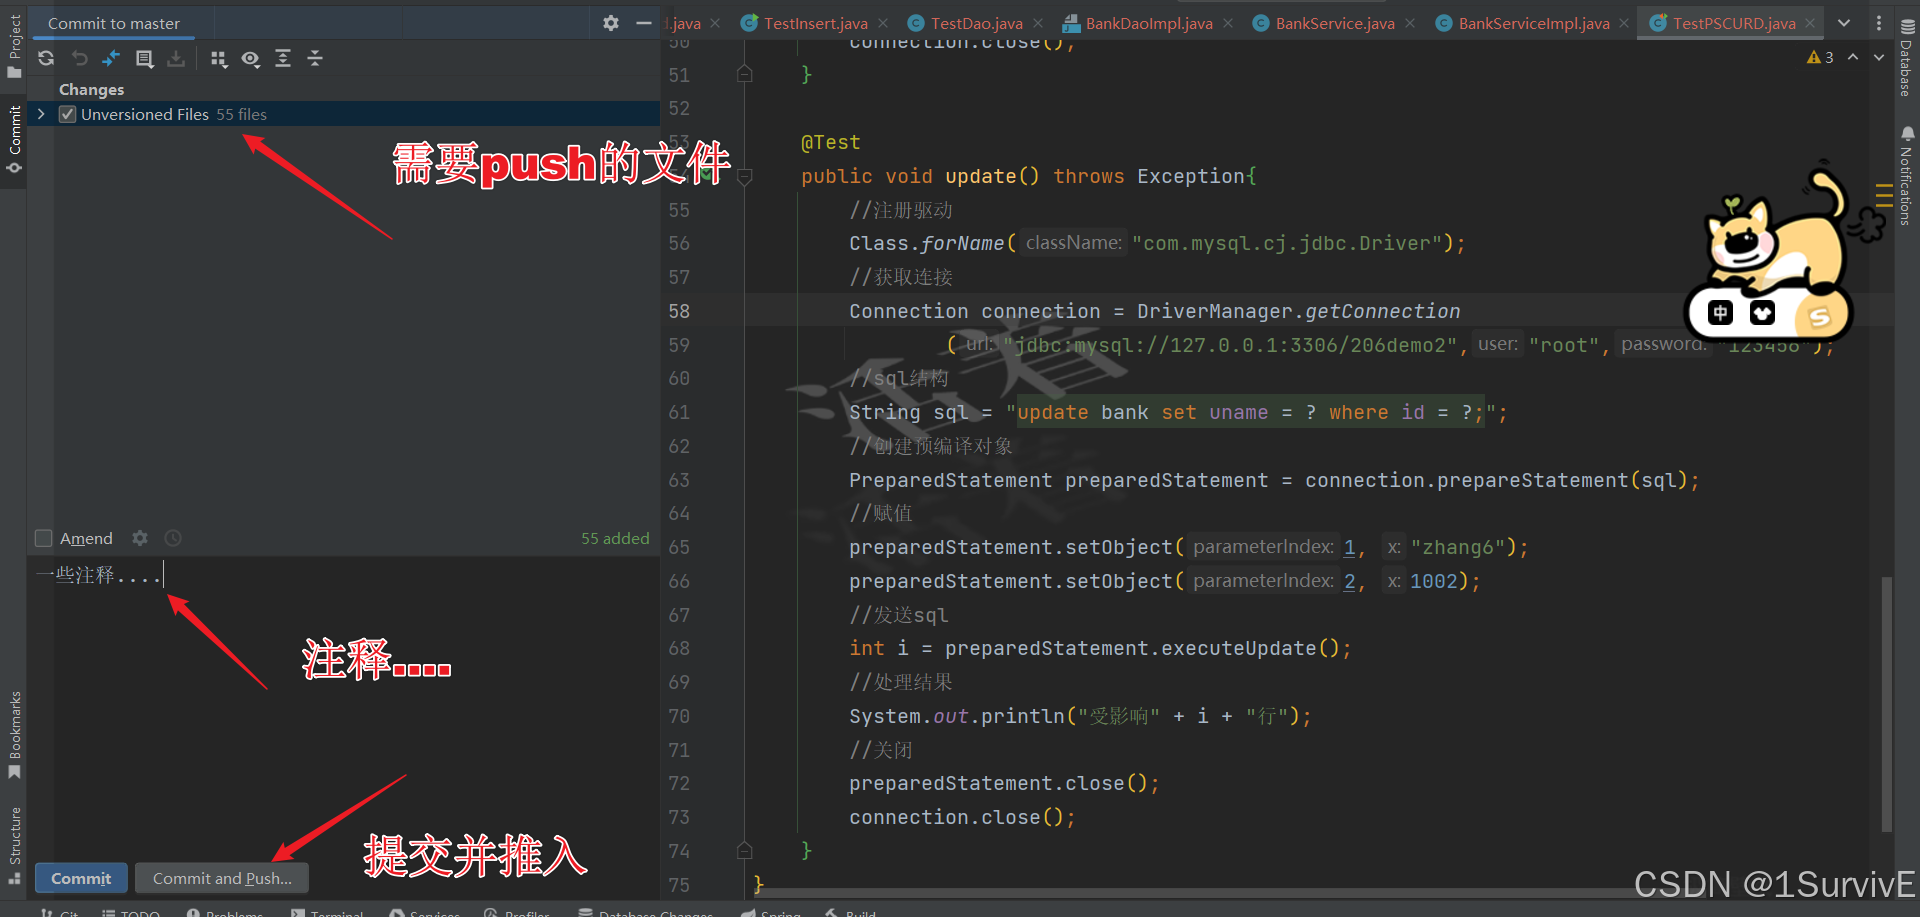This screenshot has height=917, width=1920.
Task: Go to next highlighted error arrow
Action: (1879, 57)
